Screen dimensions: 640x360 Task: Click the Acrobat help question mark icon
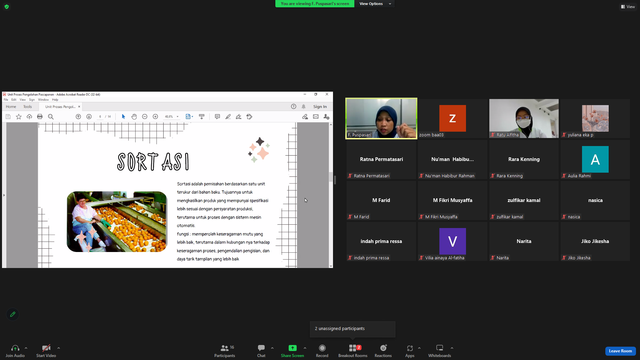click(293, 107)
